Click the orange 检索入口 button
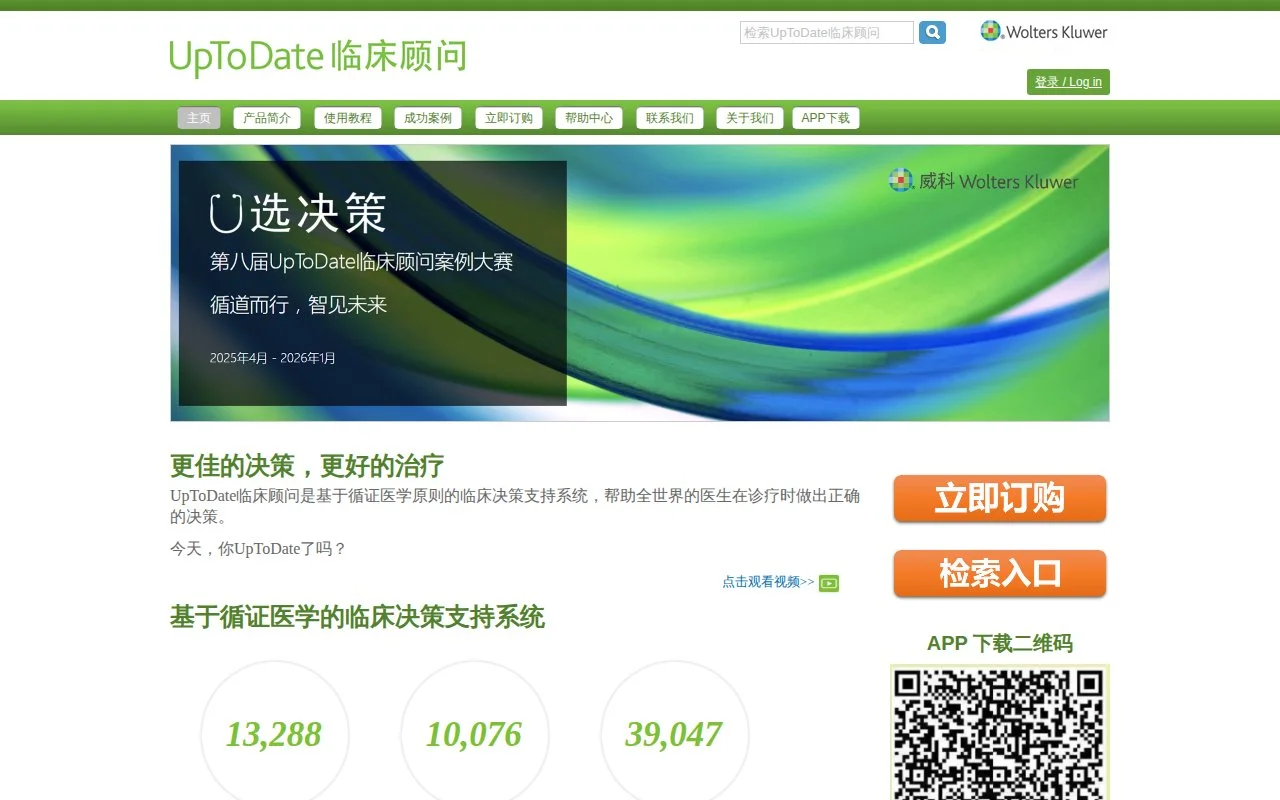 pyautogui.click(x=1000, y=573)
